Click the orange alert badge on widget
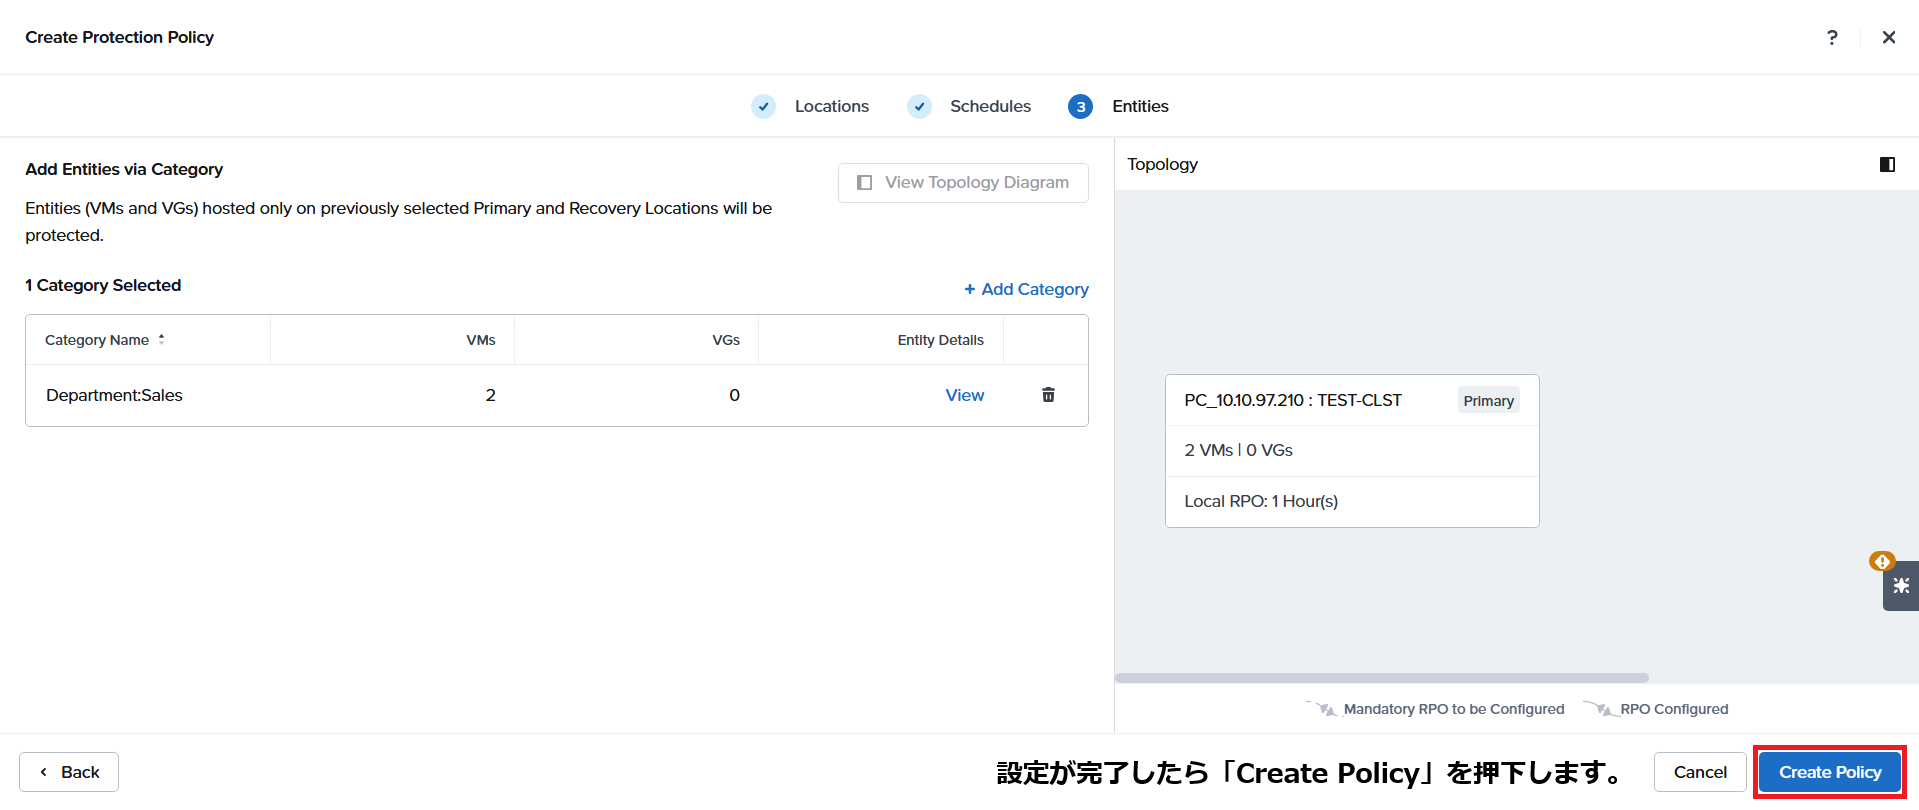Screen dimensions: 1919x810 tap(1881, 561)
